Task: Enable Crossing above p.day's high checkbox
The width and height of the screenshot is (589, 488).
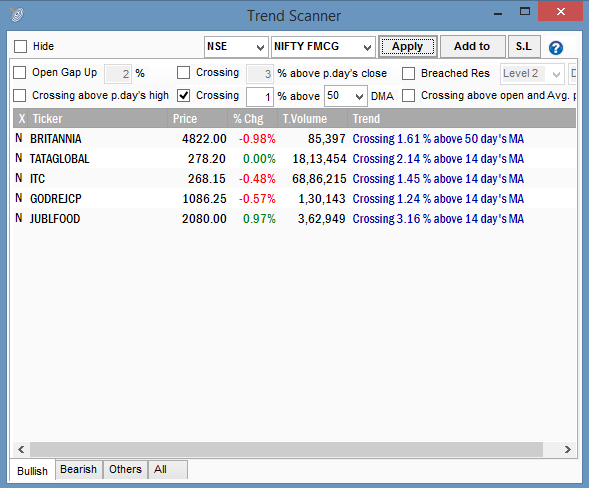Action: [20, 95]
